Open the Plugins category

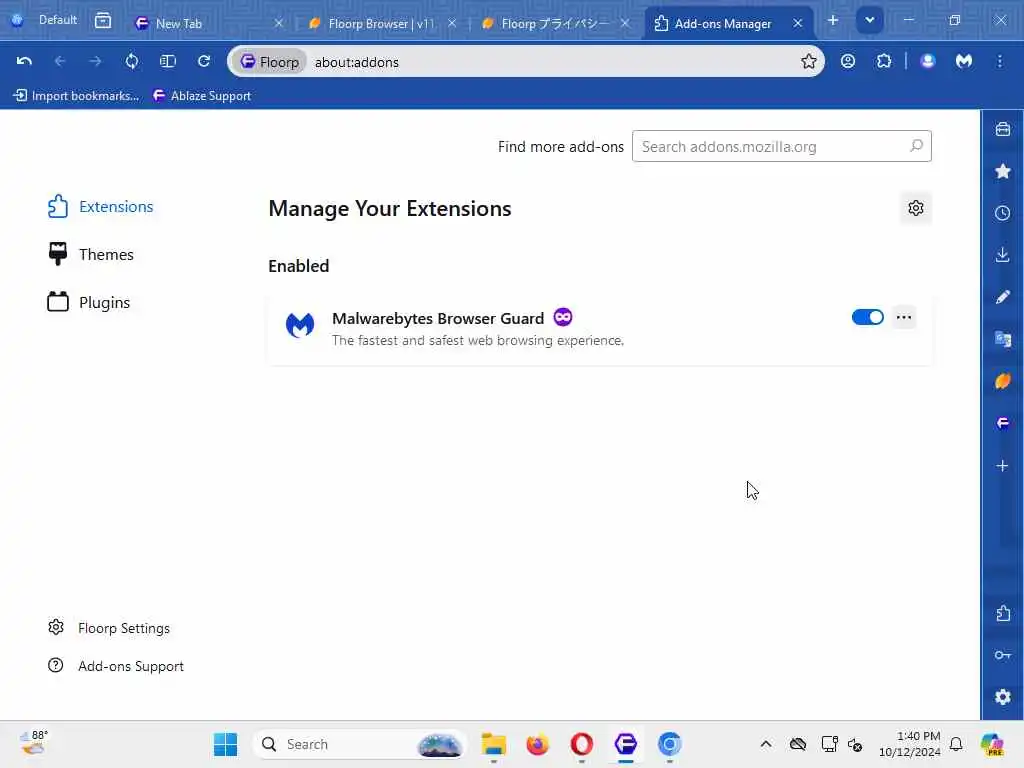[88, 302]
